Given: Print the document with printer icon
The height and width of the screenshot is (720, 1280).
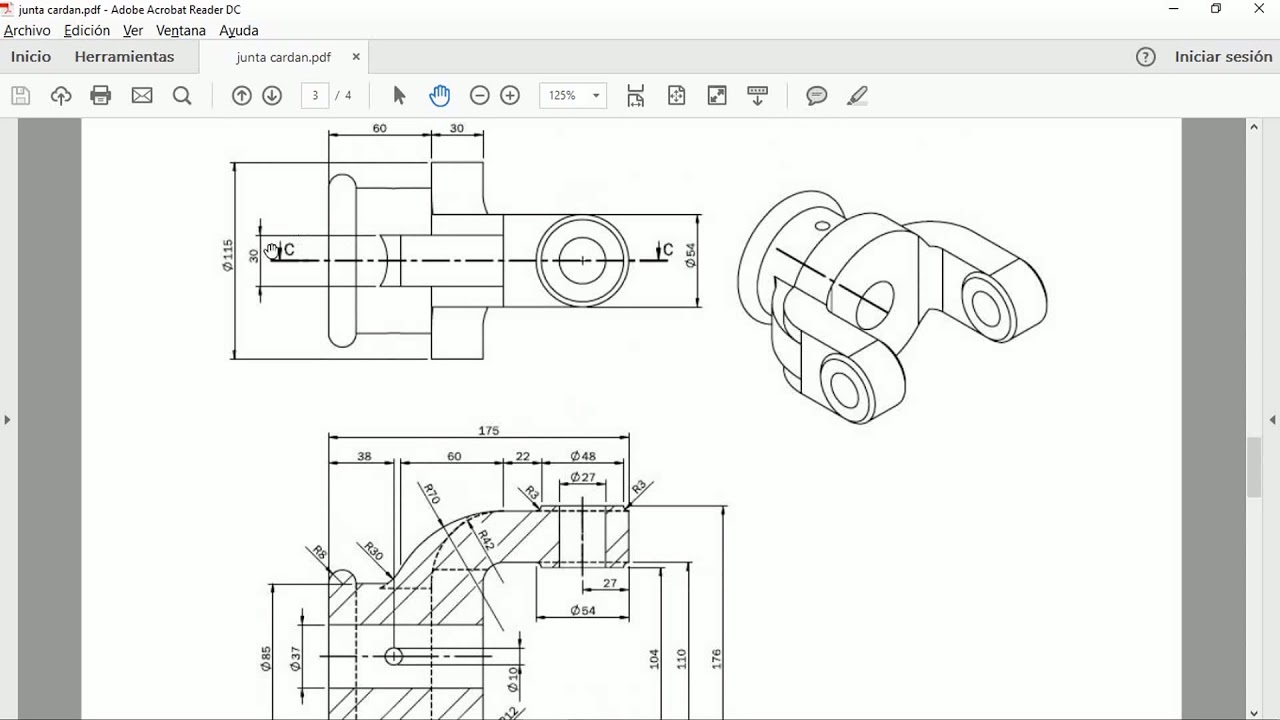Looking at the screenshot, I should pos(101,96).
